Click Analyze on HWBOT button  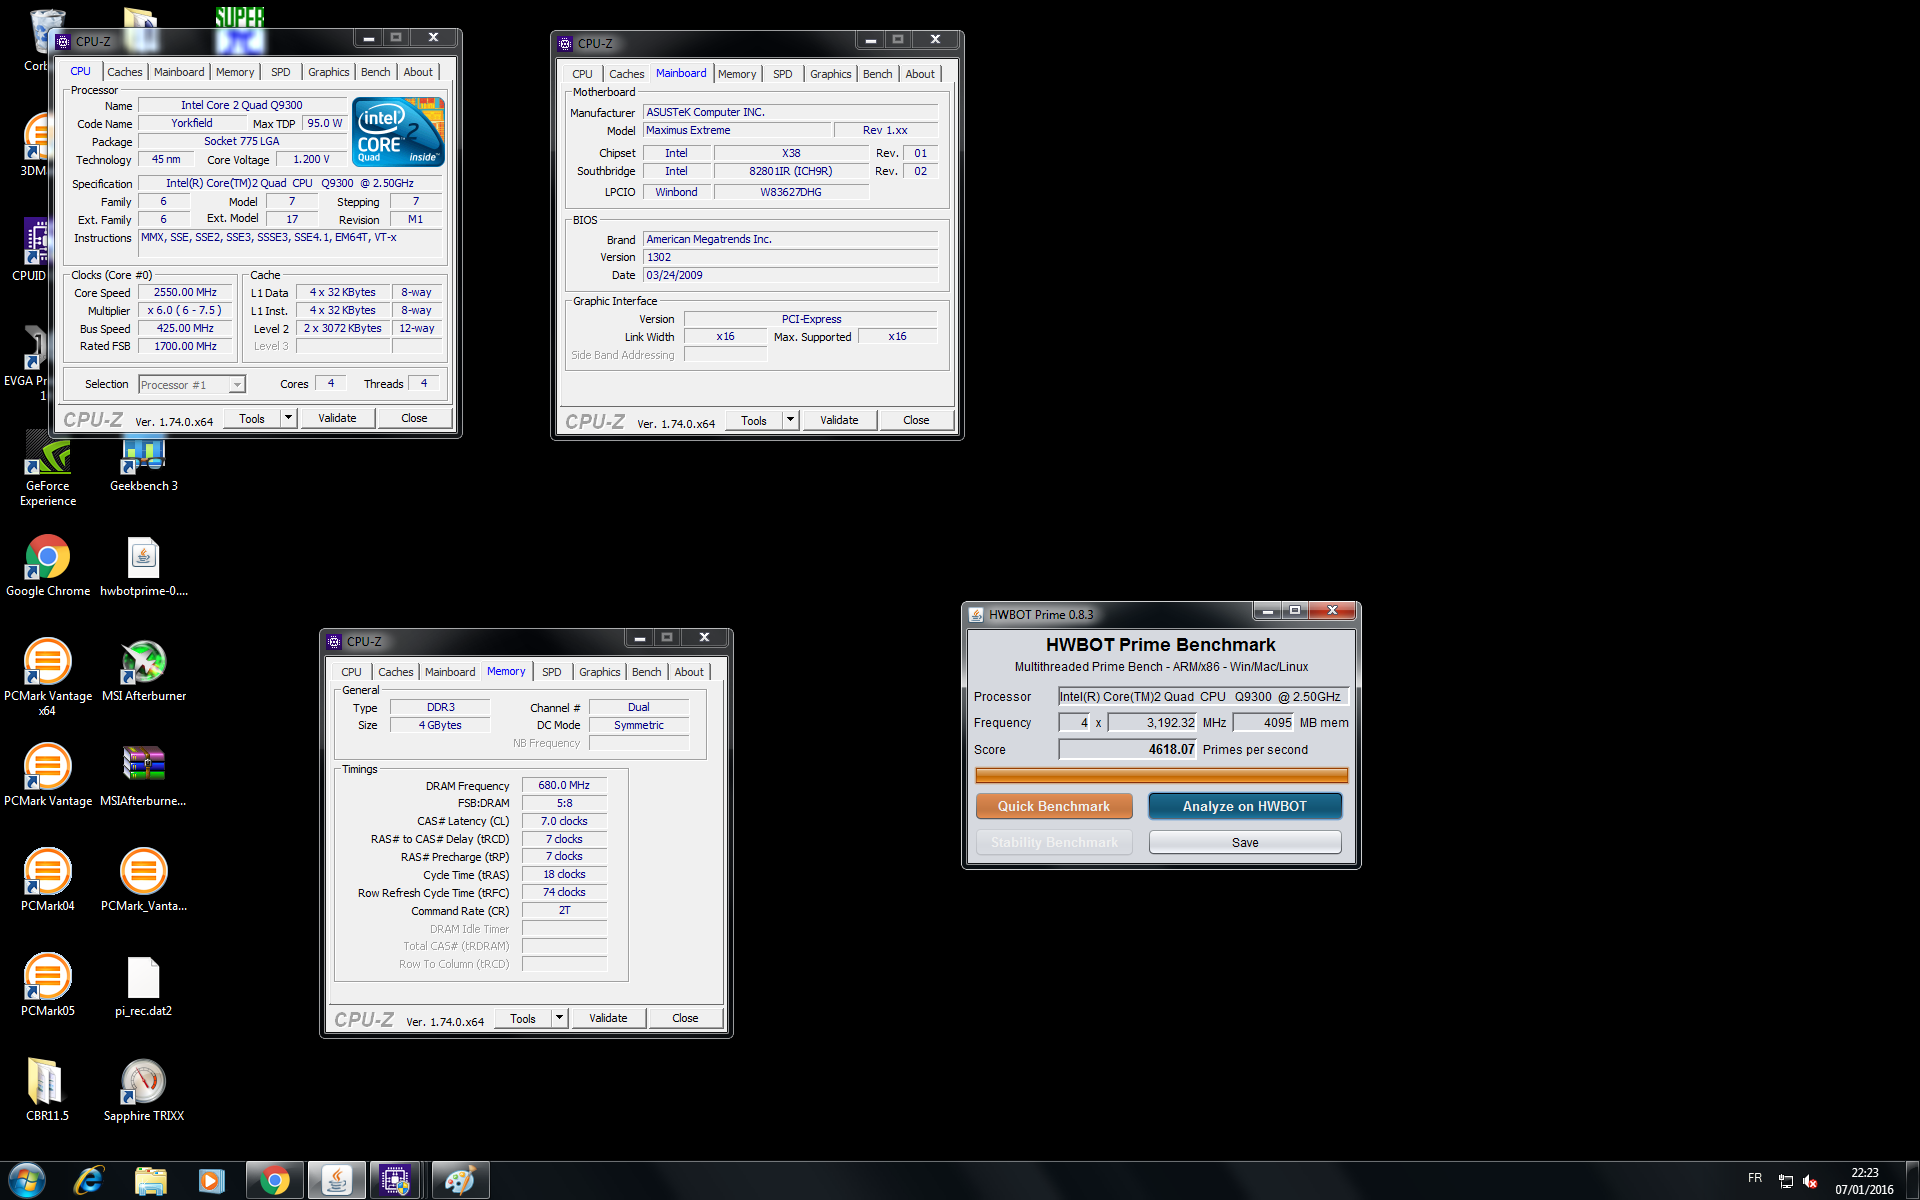1245,806
